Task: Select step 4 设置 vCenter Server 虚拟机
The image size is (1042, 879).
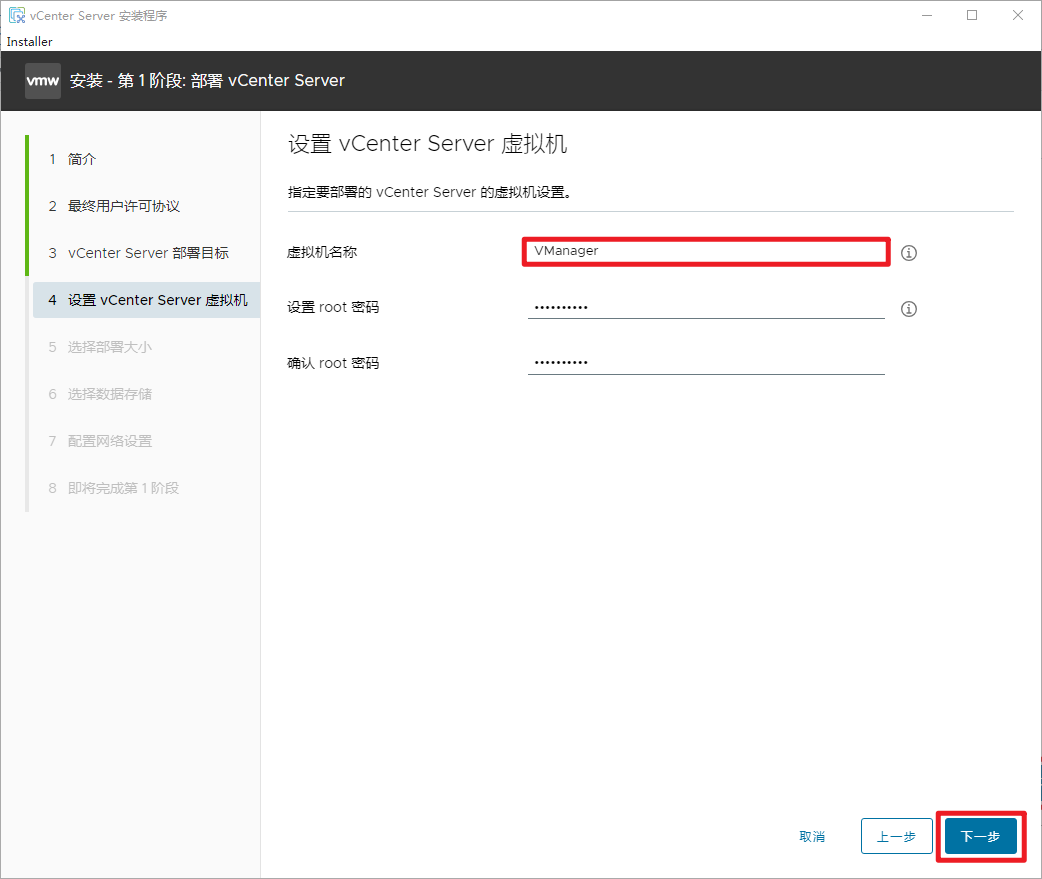Action: [157, 300]
